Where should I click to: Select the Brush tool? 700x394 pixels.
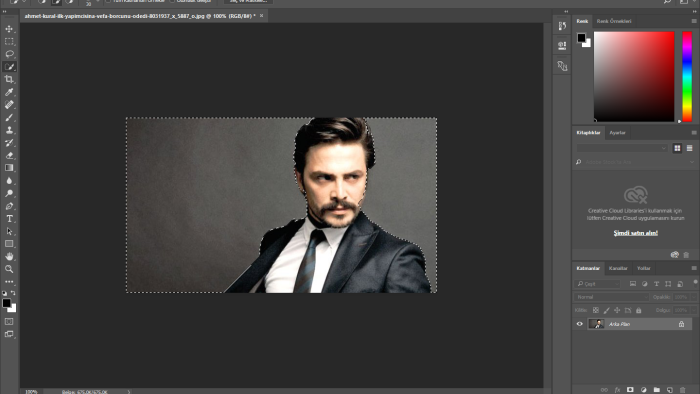(x=9, y=117)
